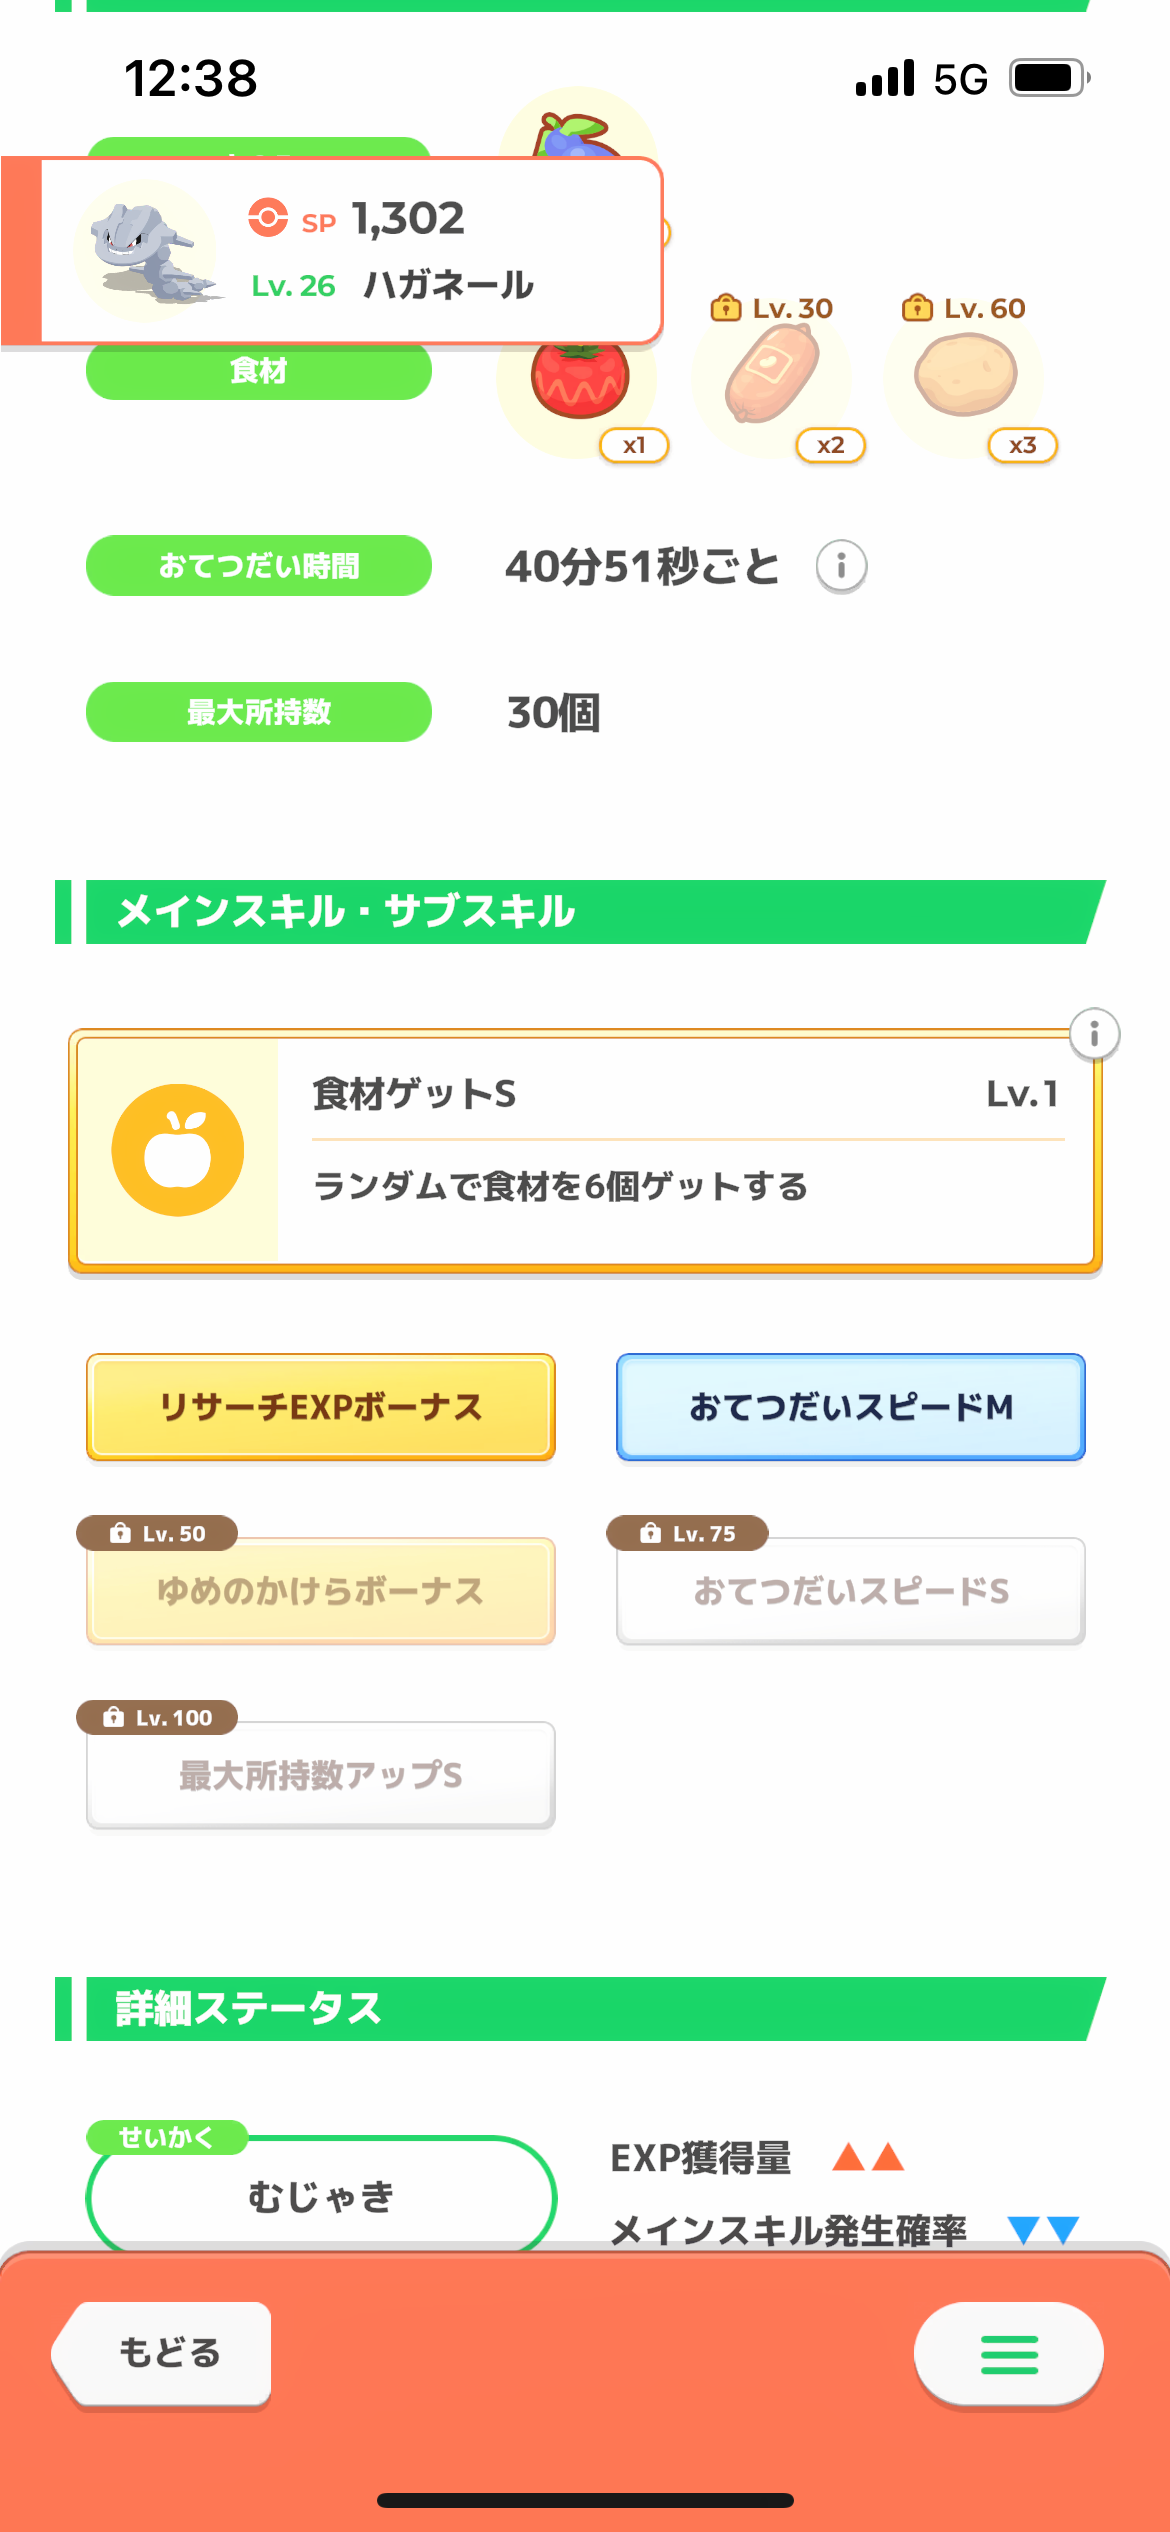Image resolution: width=1170 pixels, height=2532 pixels.
Task: Tap the locked Lv. 30 sausage ingredient
Action: 772,375
